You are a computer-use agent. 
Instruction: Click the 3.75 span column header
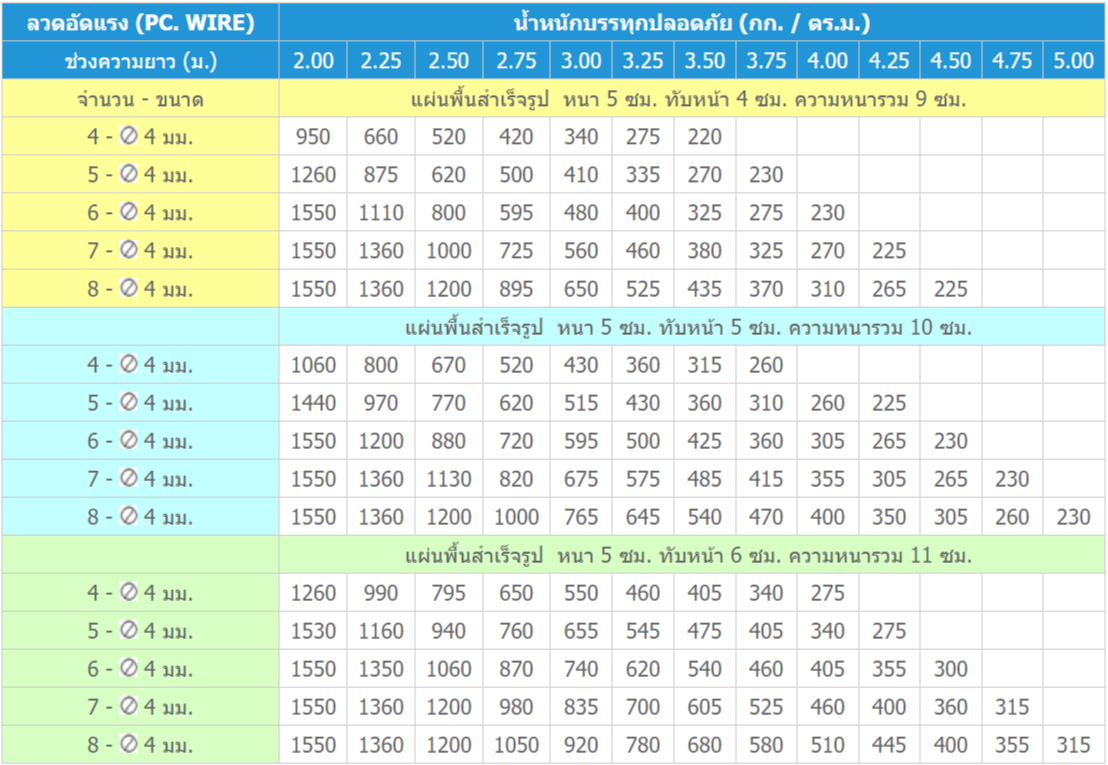pos(766,60)
